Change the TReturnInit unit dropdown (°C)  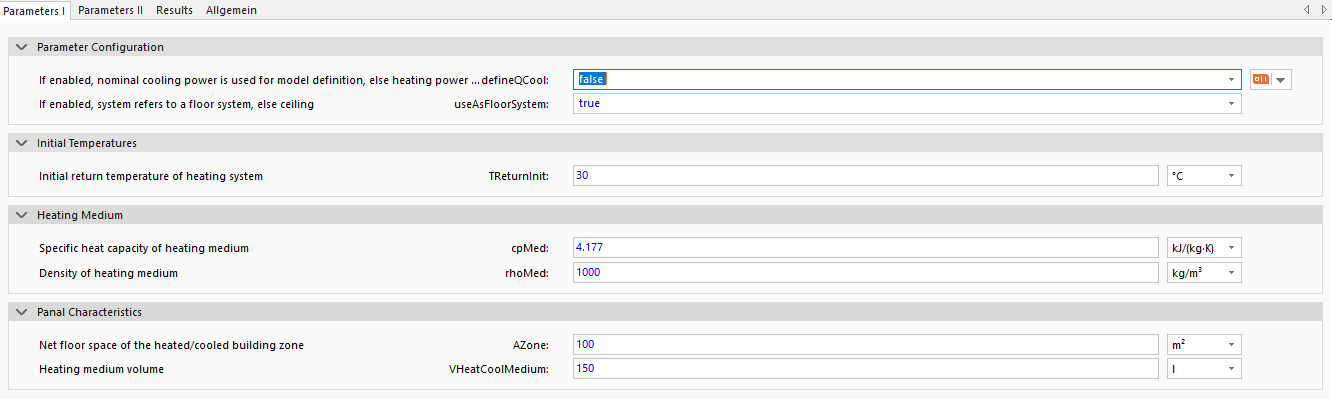point(1205,176)
